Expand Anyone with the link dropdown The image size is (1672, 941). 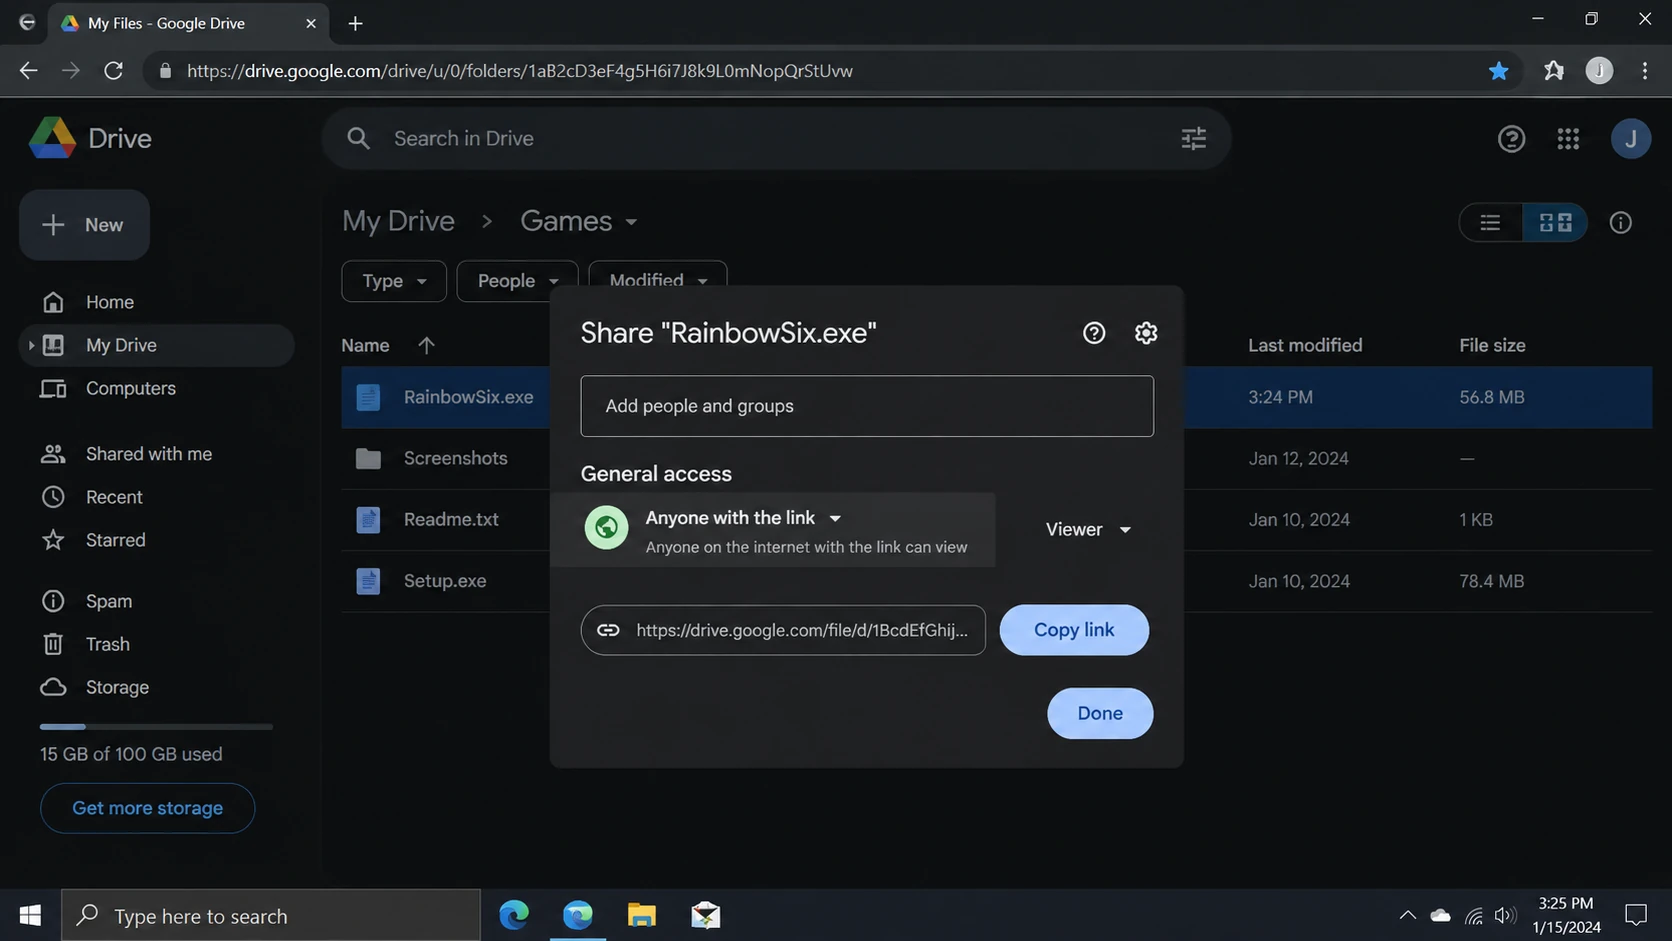point(744,518)
